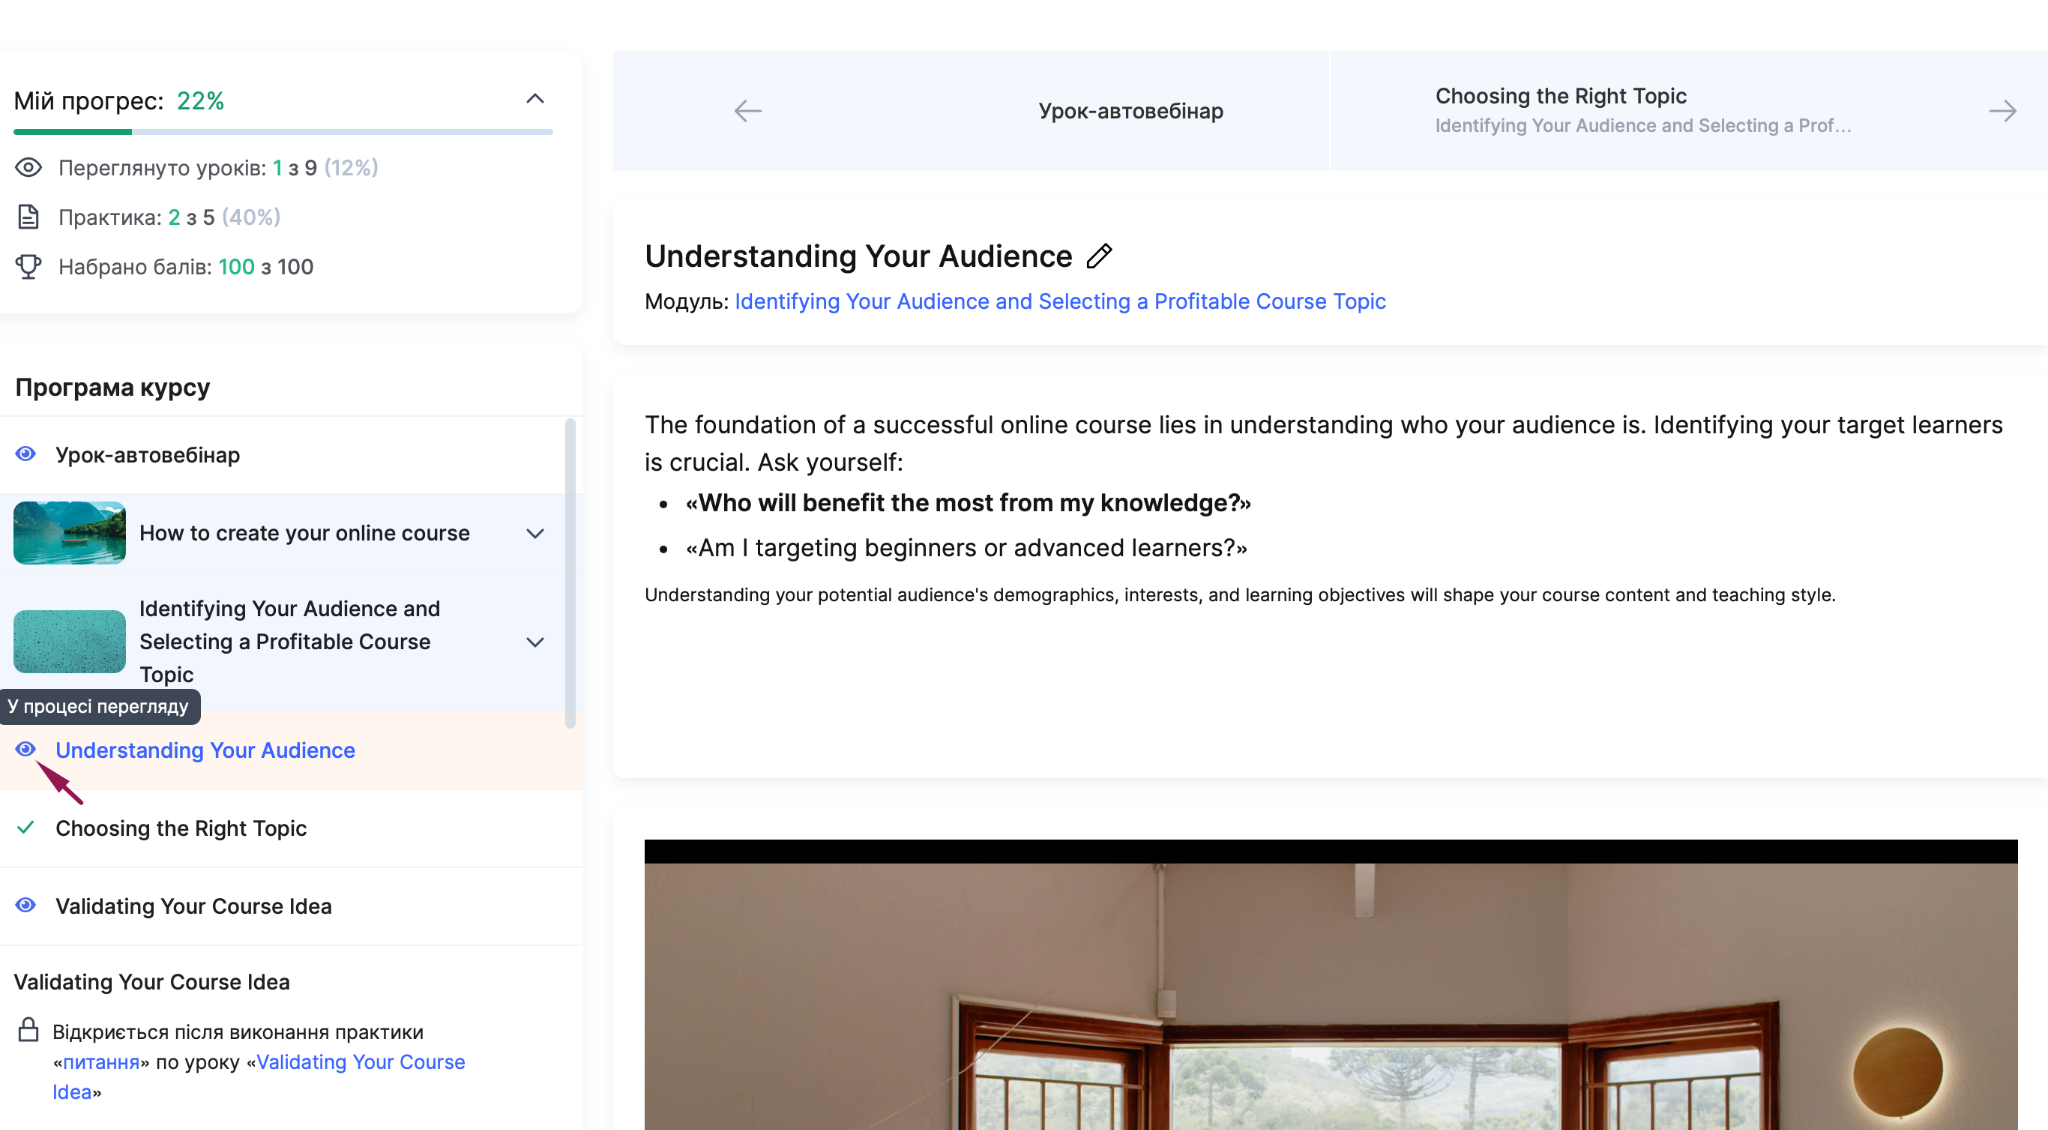Click the document icon next to Практика

pos(28,216)
